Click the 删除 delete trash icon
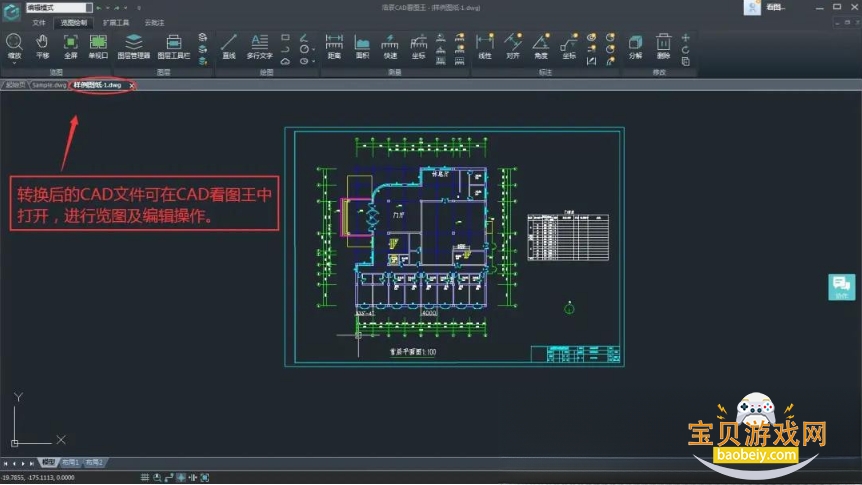Viewport: 862px width, 485px height. coord(664,46)
